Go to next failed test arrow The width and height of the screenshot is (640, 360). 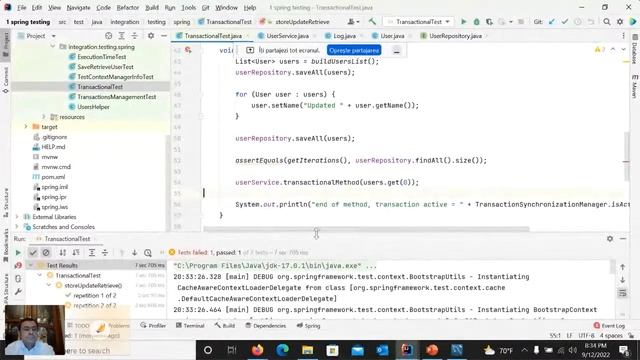click(134, 253)
